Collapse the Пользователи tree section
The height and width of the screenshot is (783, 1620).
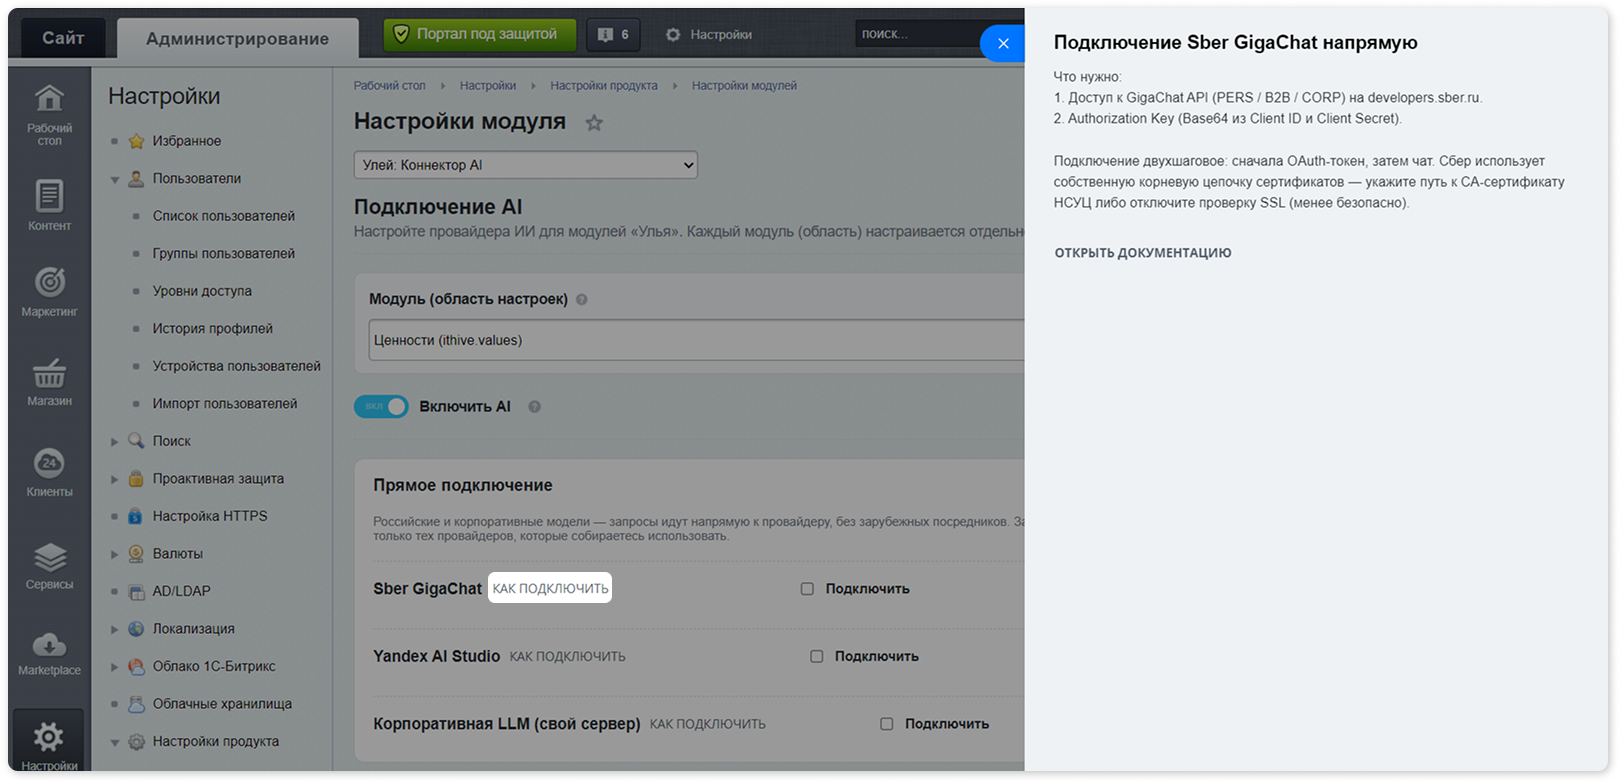coord(115,179)
